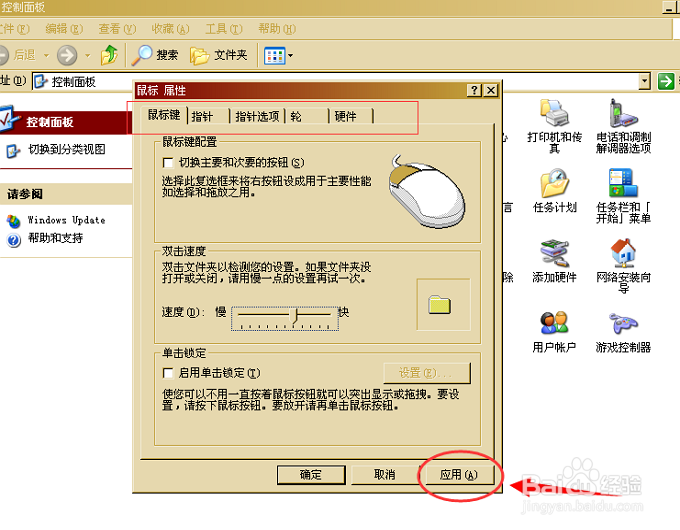The width and height of the screenshot is (680, 530).
Task: Click the See Also (请参阅) panel header
Action: coord(66,194)
